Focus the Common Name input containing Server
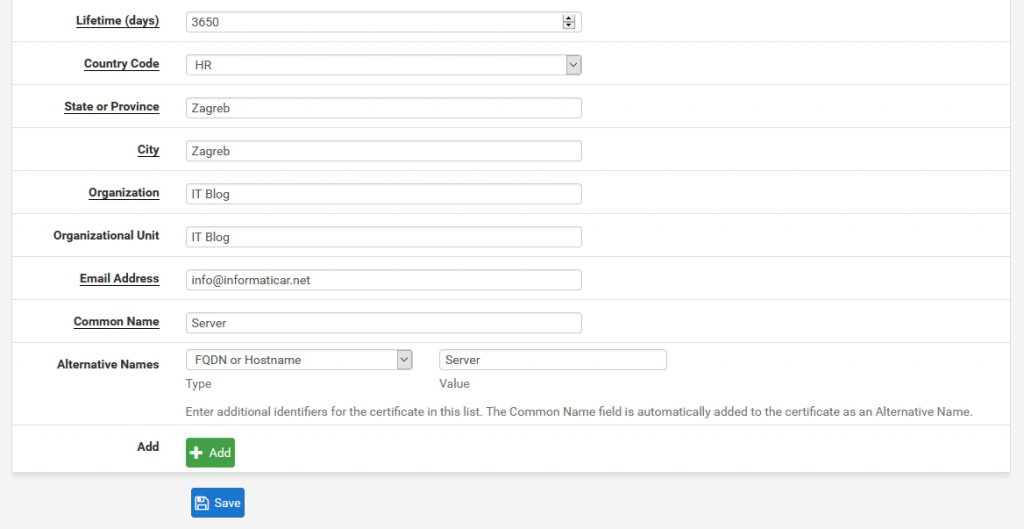1024x529 pixels. (383, 323)
